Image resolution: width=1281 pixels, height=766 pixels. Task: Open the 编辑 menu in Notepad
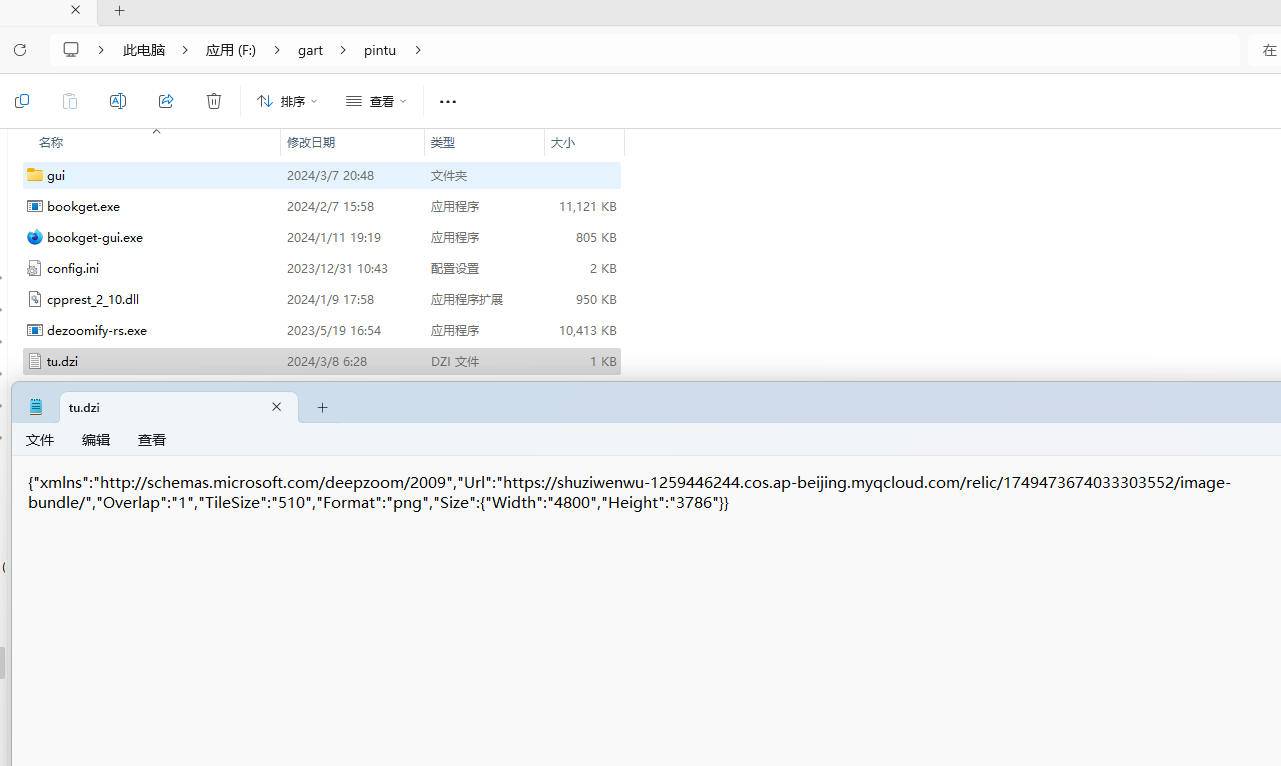[96, 440]
